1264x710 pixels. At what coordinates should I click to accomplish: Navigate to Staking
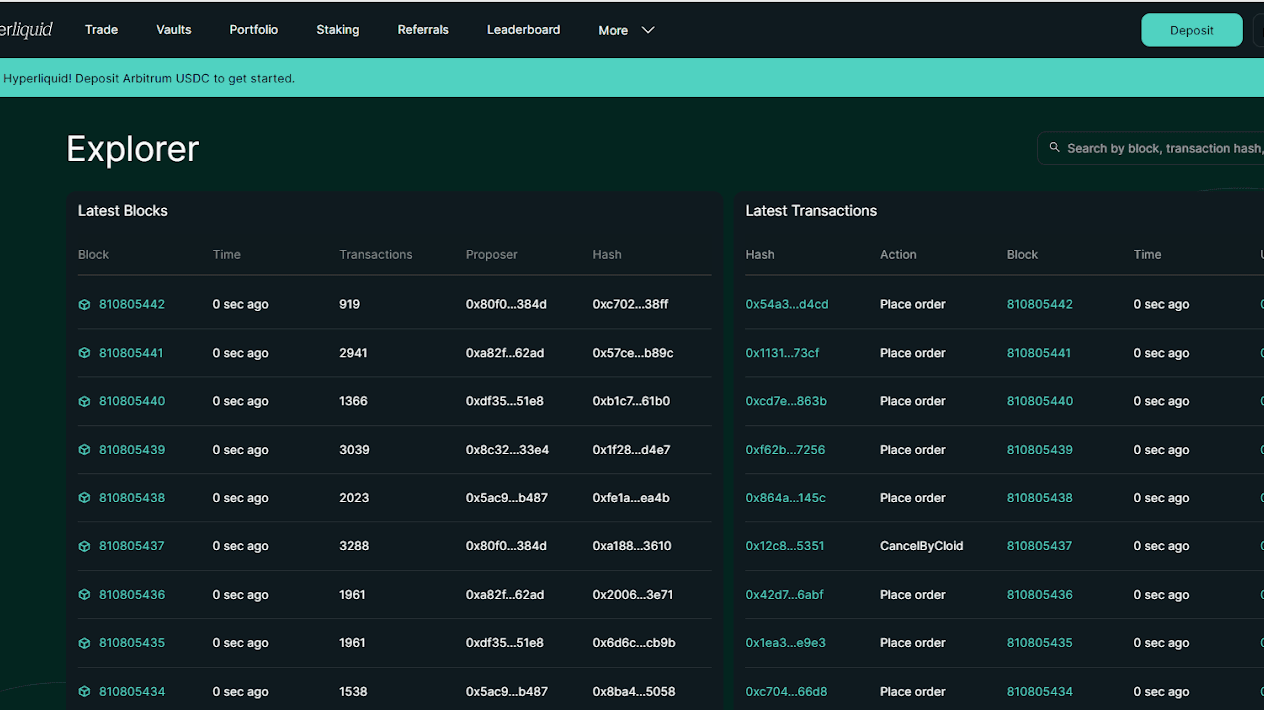[337, 30]
